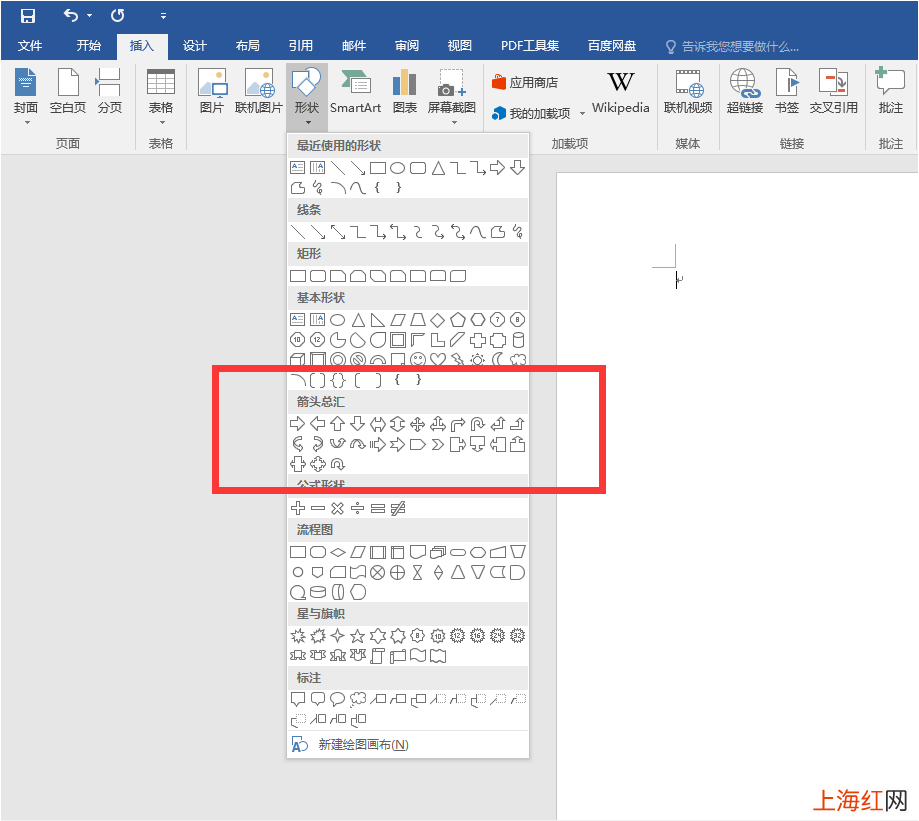Switch to the 设计 ribbon tab
Screen dimensions: 919x821
[x=195, y=46]
